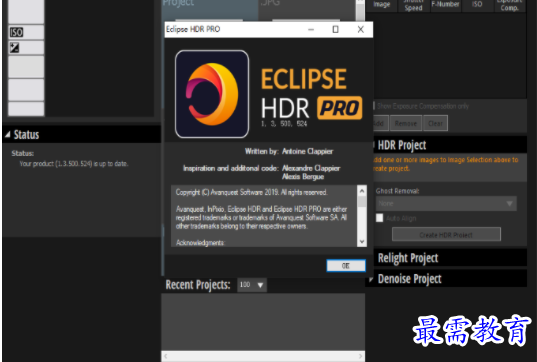The image size is (537, 362).
Task: Minimize the Eclipse HDR PRO window
Action: [x=311, y=29]
